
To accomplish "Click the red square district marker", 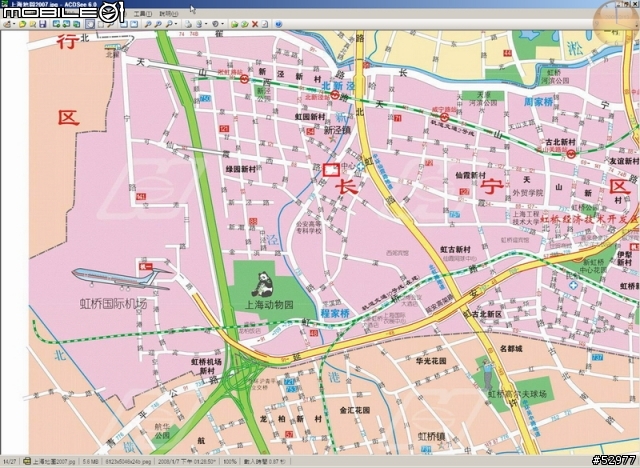I will coord(331,170).
